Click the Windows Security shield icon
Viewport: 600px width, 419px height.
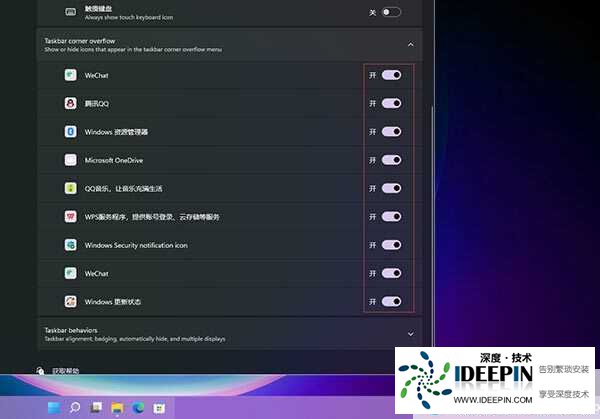70,245
